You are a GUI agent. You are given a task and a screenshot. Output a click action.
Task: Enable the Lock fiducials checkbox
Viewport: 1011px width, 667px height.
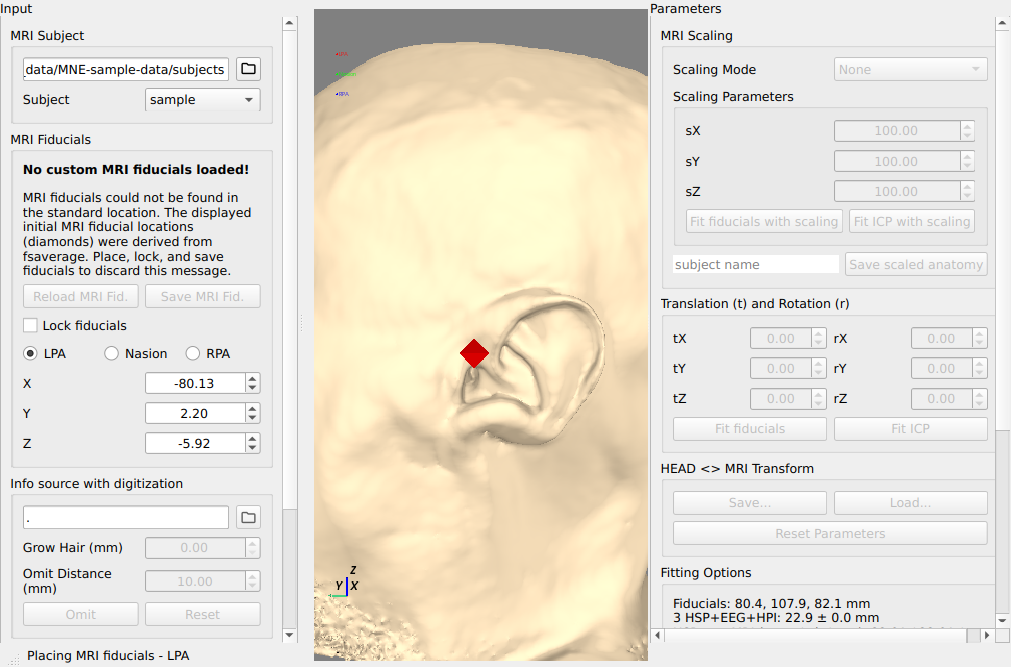pyautogui.click(x=31, y=326)
